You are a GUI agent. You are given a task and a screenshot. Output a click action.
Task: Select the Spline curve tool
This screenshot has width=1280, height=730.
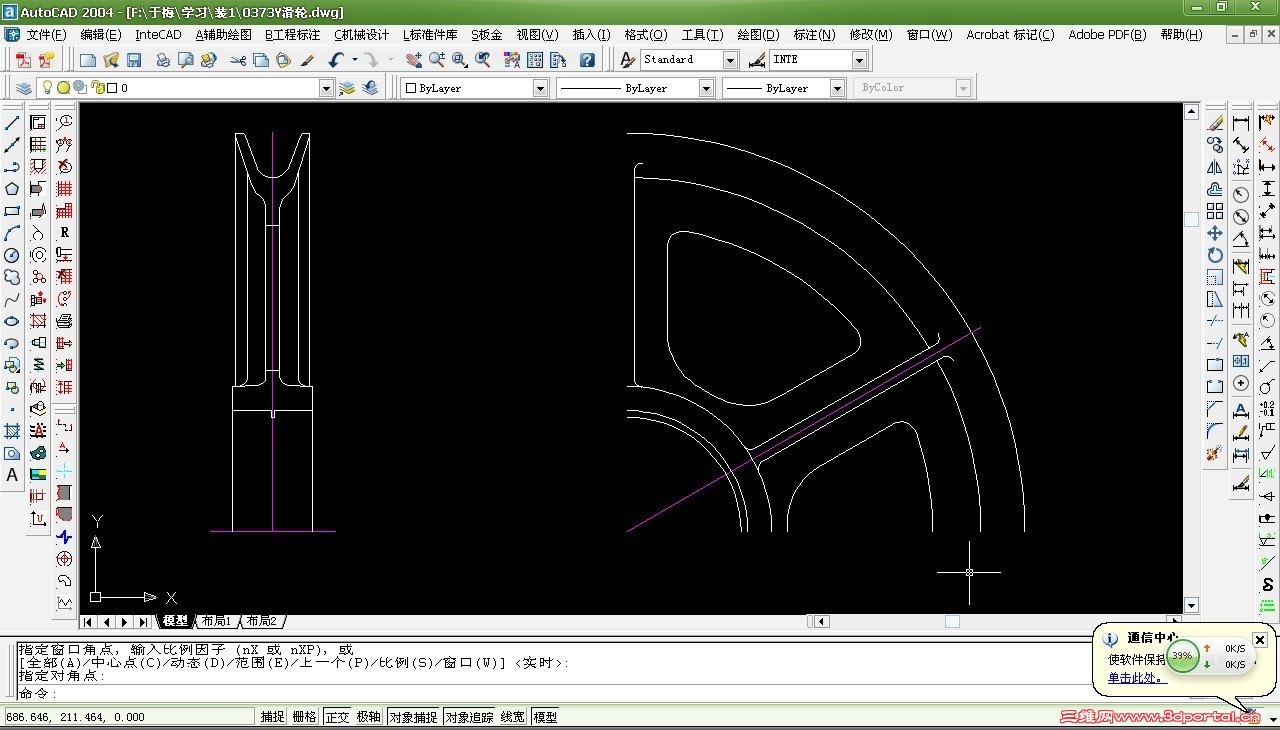[12, 299]
